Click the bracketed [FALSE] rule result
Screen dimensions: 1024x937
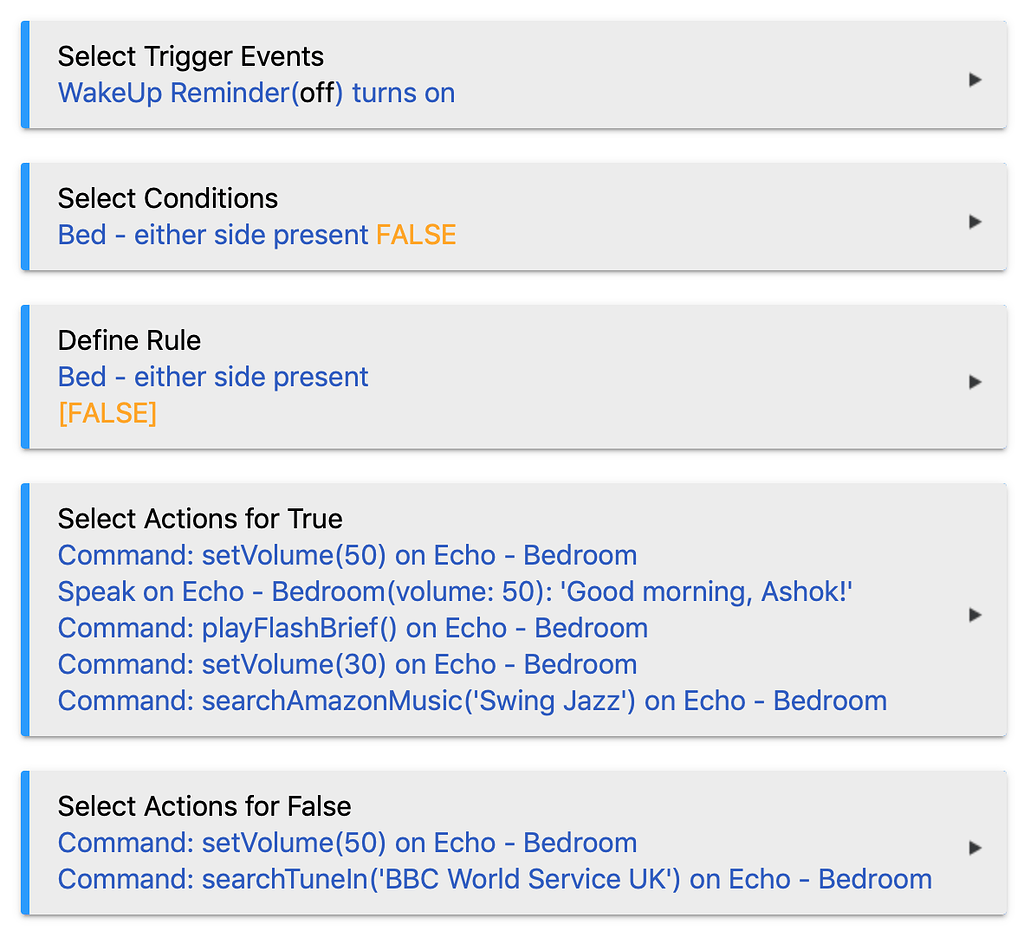pyautogui.click(x=107, y=413)
